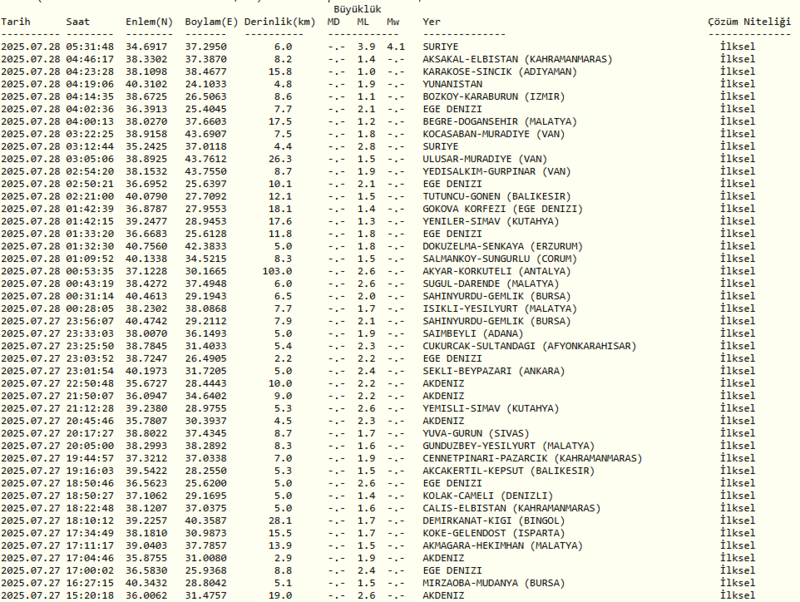Viewport: 800px width, 602px height.
Task: Select the SURIYE row with magnitude 4.1
Action: [441, 45]
